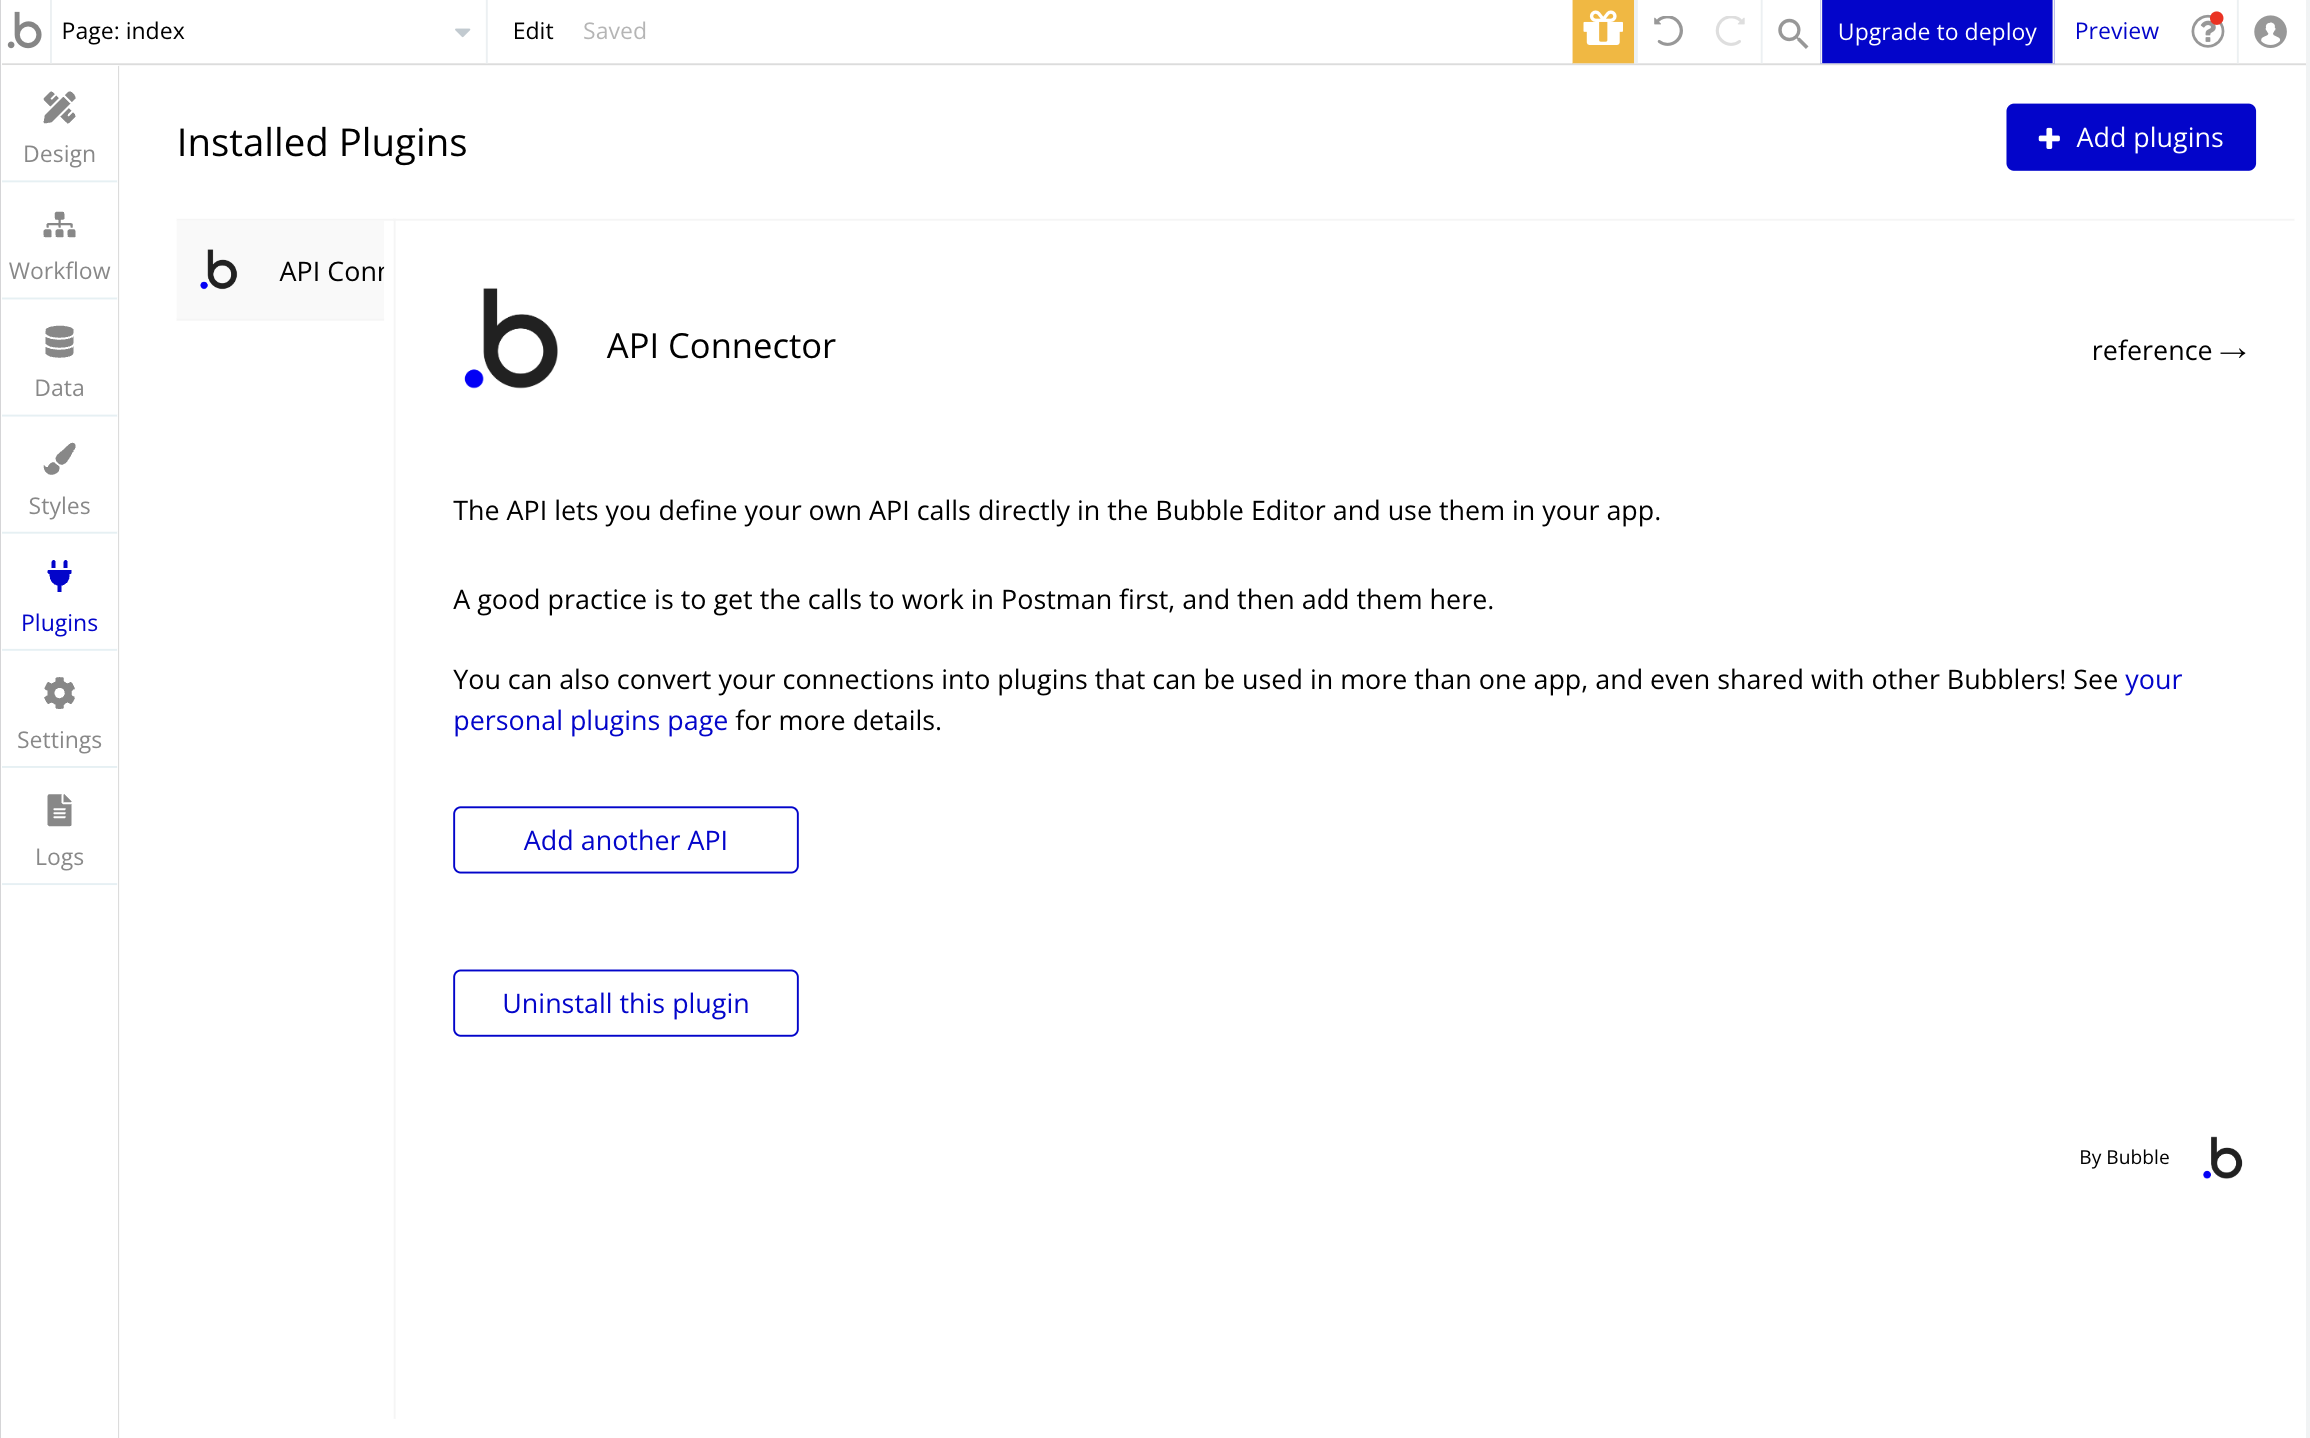
Task: Open the search interface
Action: [x=1792, y=30]
